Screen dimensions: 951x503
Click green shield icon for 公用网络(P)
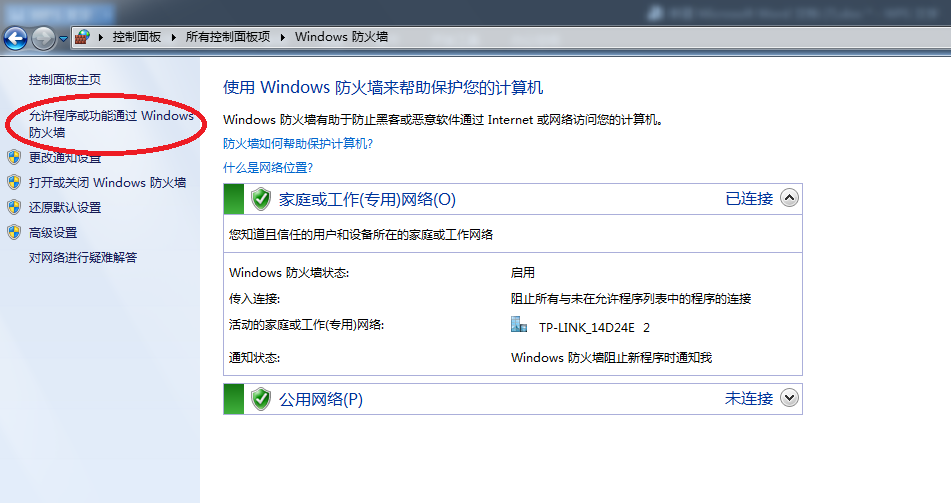pos(261,399)
